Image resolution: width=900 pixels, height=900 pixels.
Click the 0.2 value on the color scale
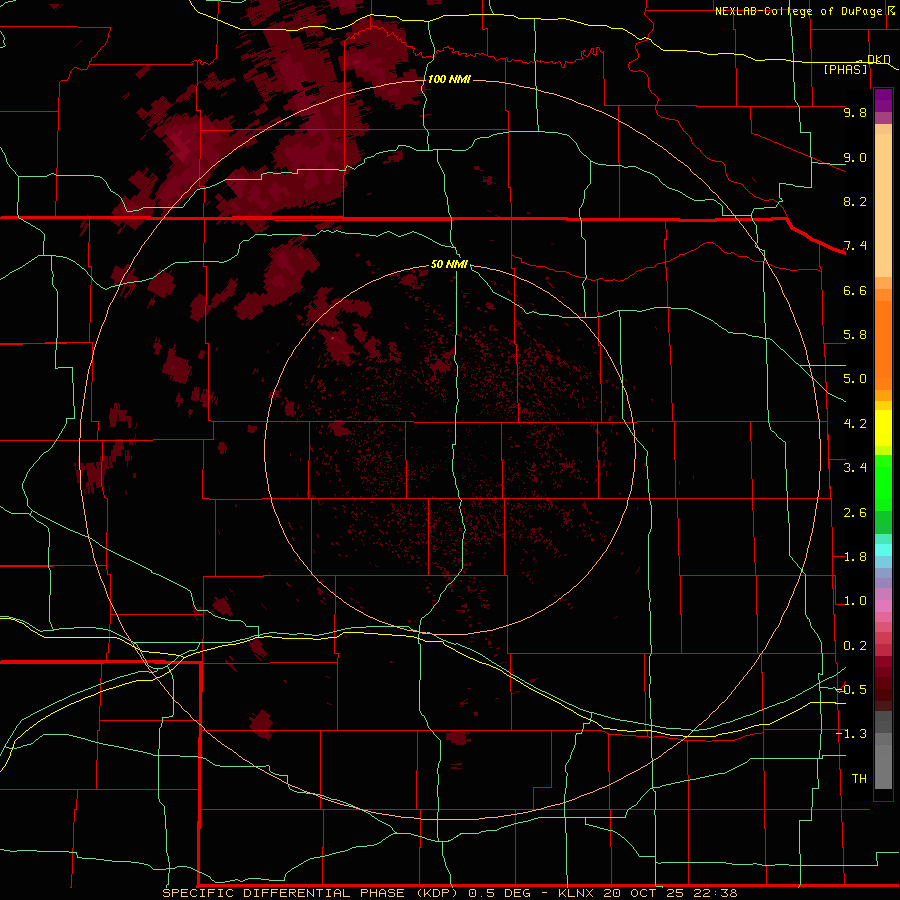(855, 646)
